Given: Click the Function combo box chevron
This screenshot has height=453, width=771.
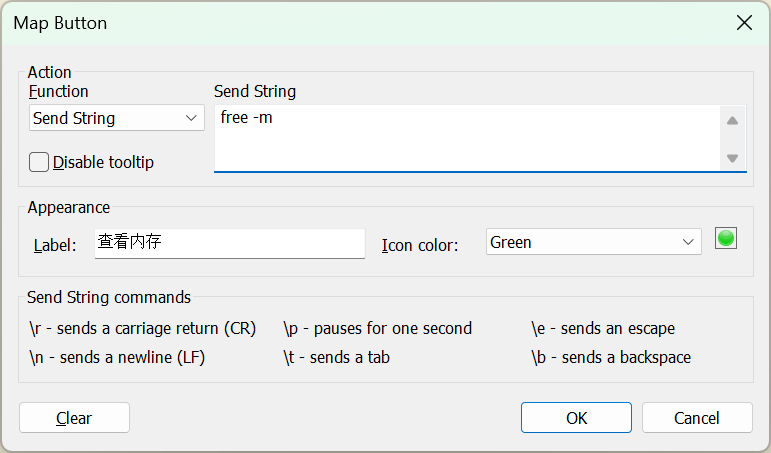Looking at the screenshot, I should (192, 118).
